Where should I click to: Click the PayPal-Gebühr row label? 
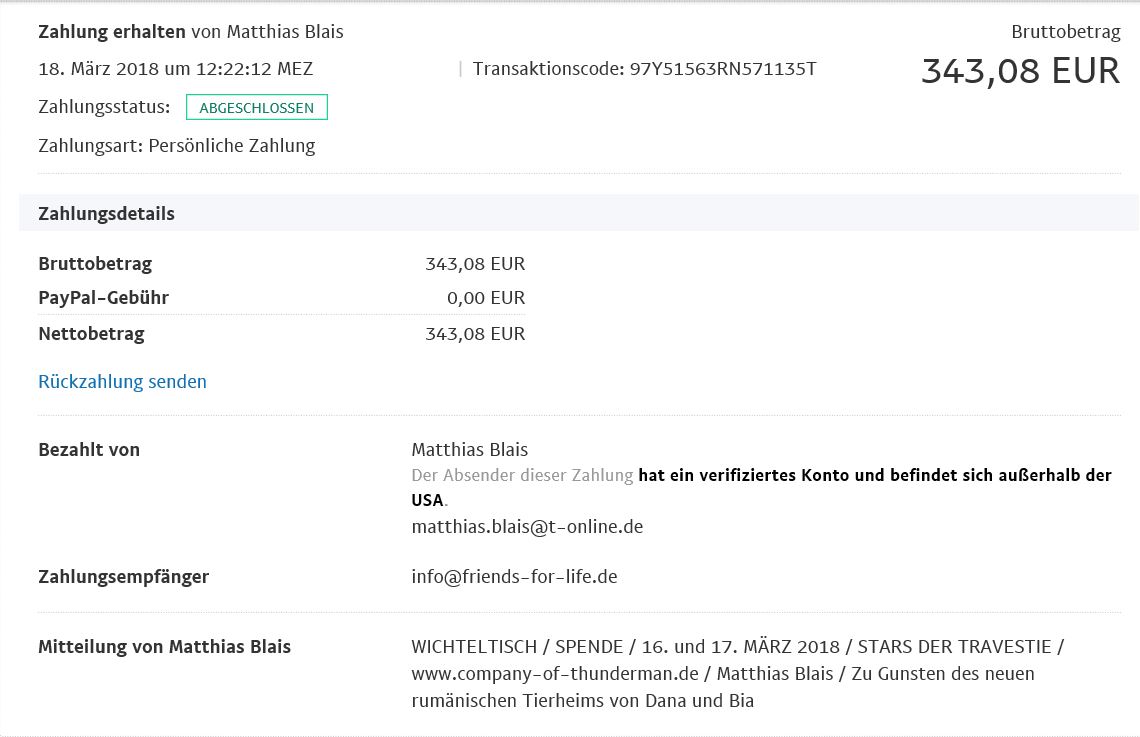(103, 298)
